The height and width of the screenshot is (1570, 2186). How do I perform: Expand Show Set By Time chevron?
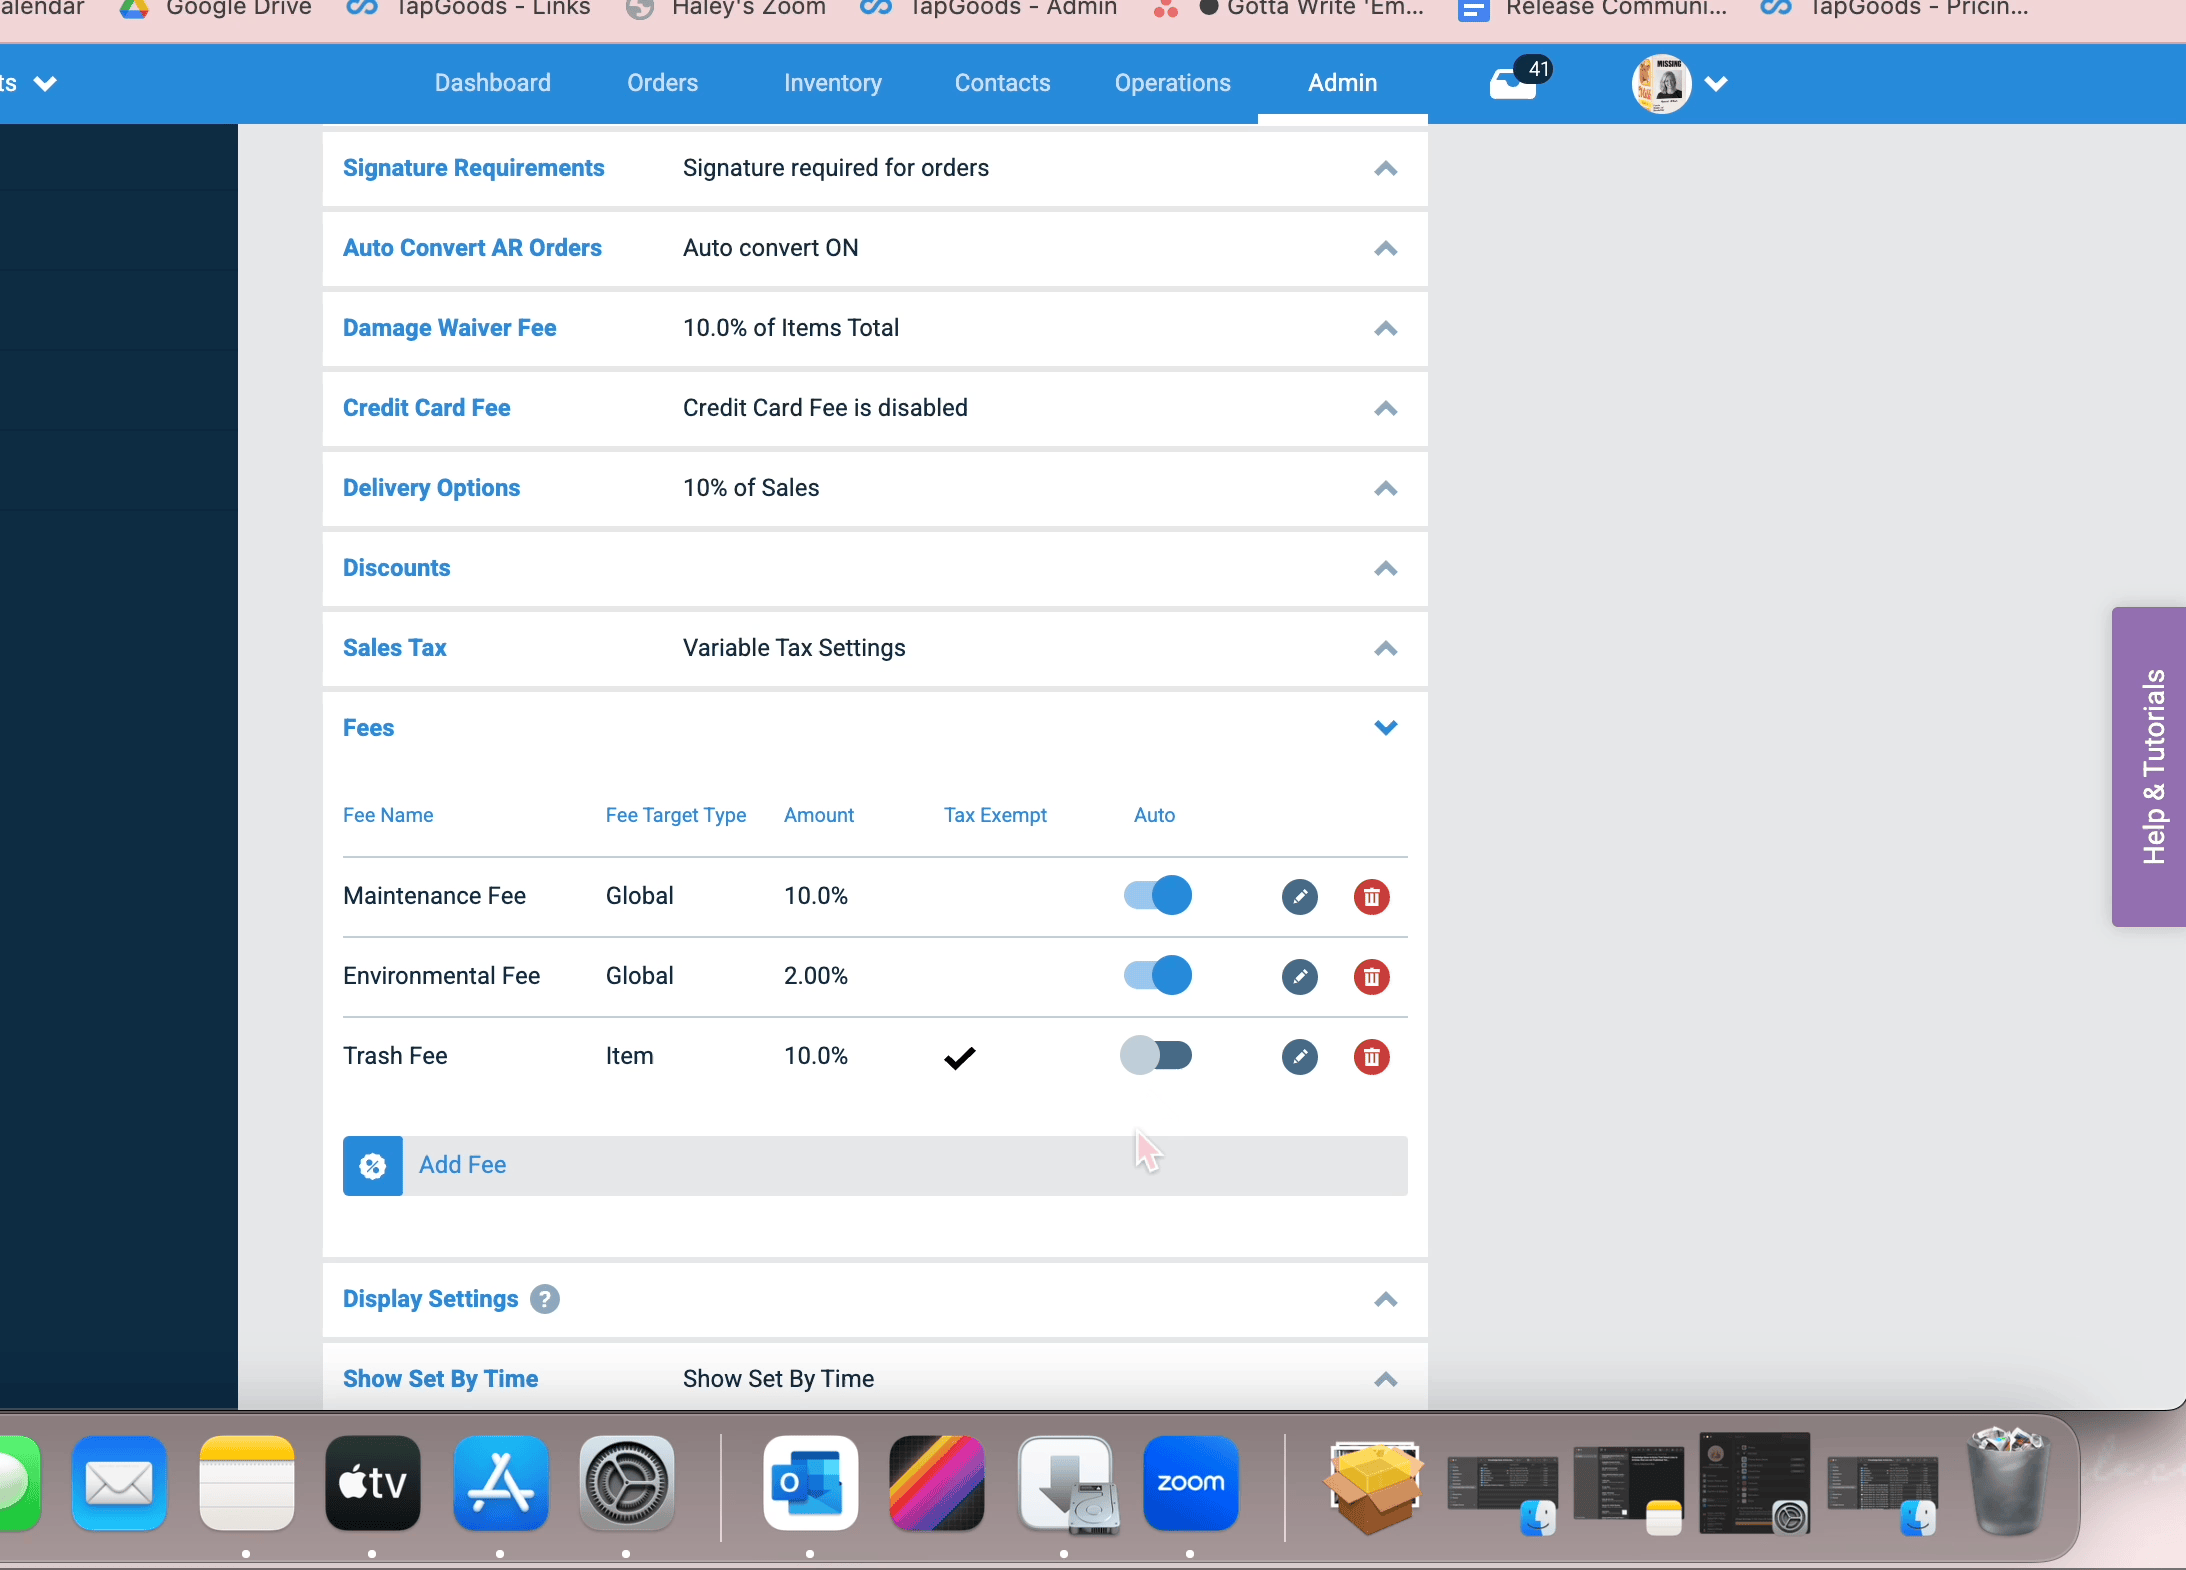point(1385,1379)
